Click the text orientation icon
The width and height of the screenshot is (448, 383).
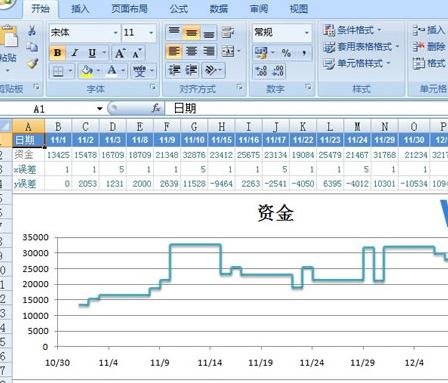(x=211, y=71)
